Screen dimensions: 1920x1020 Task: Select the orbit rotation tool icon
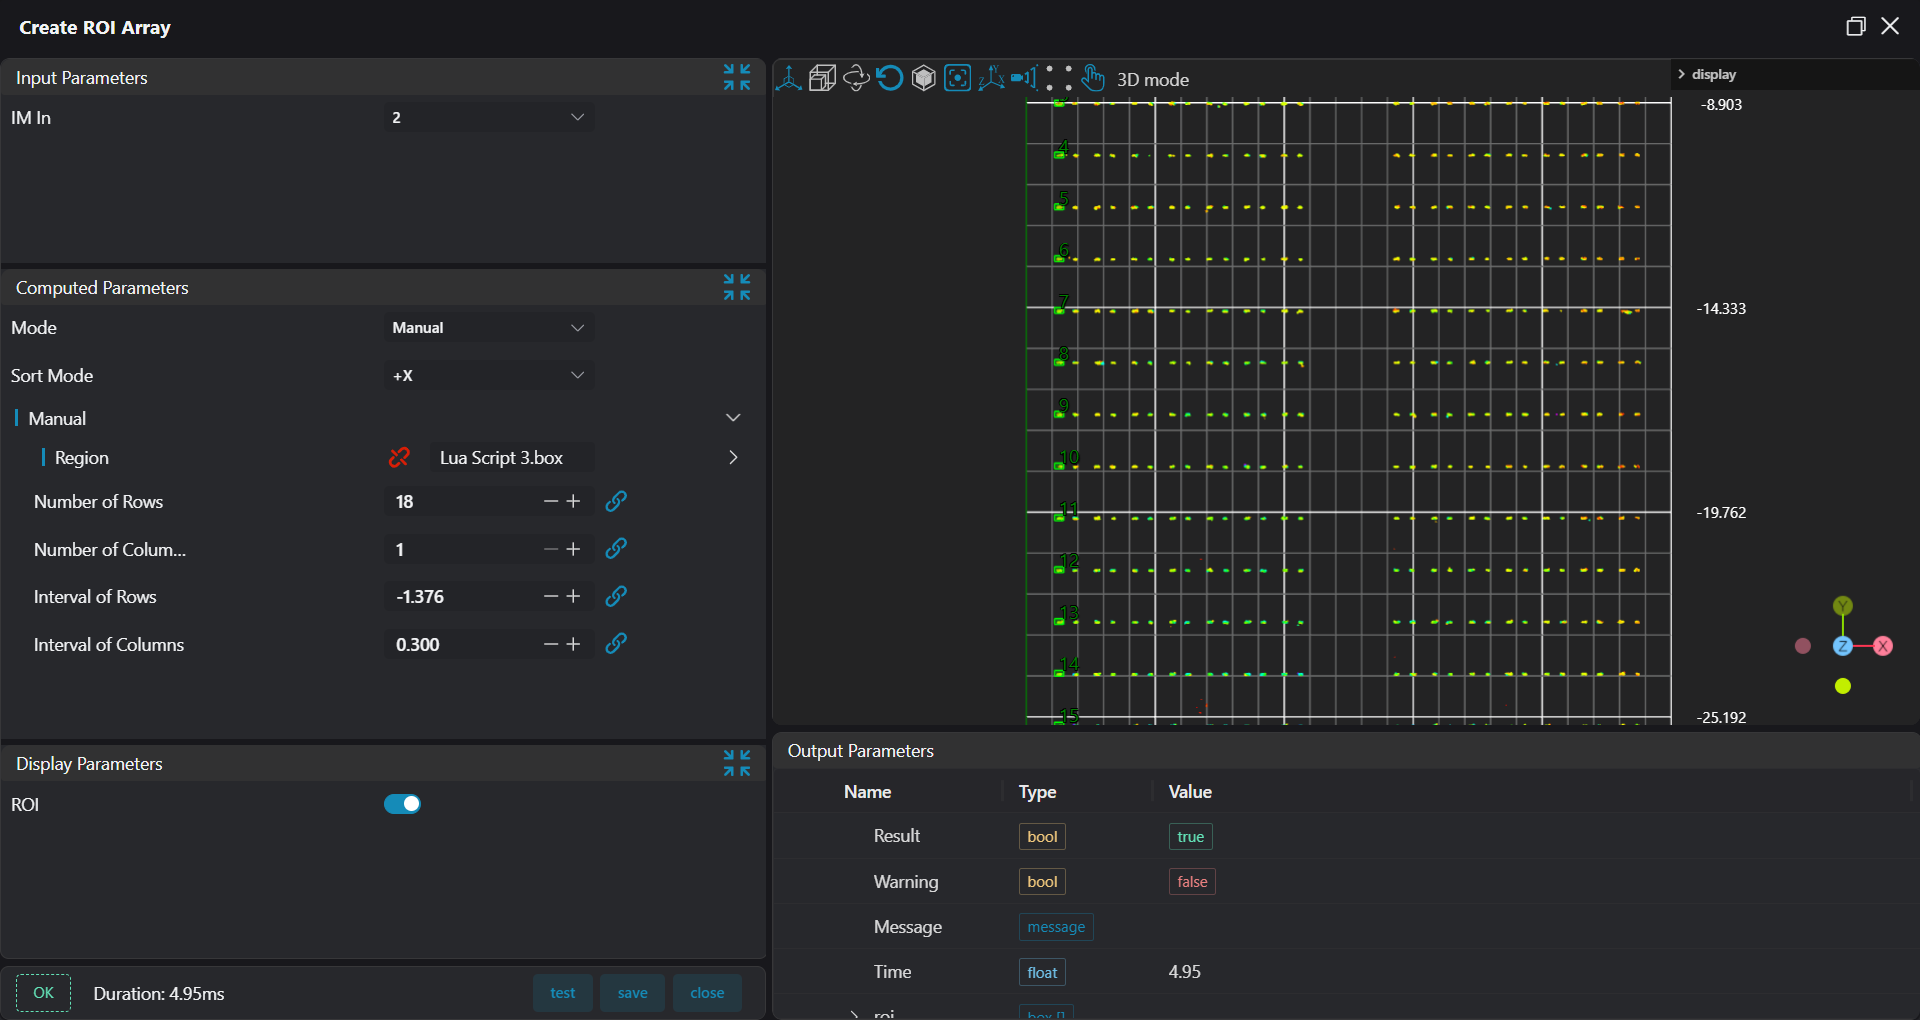point(856,78)
